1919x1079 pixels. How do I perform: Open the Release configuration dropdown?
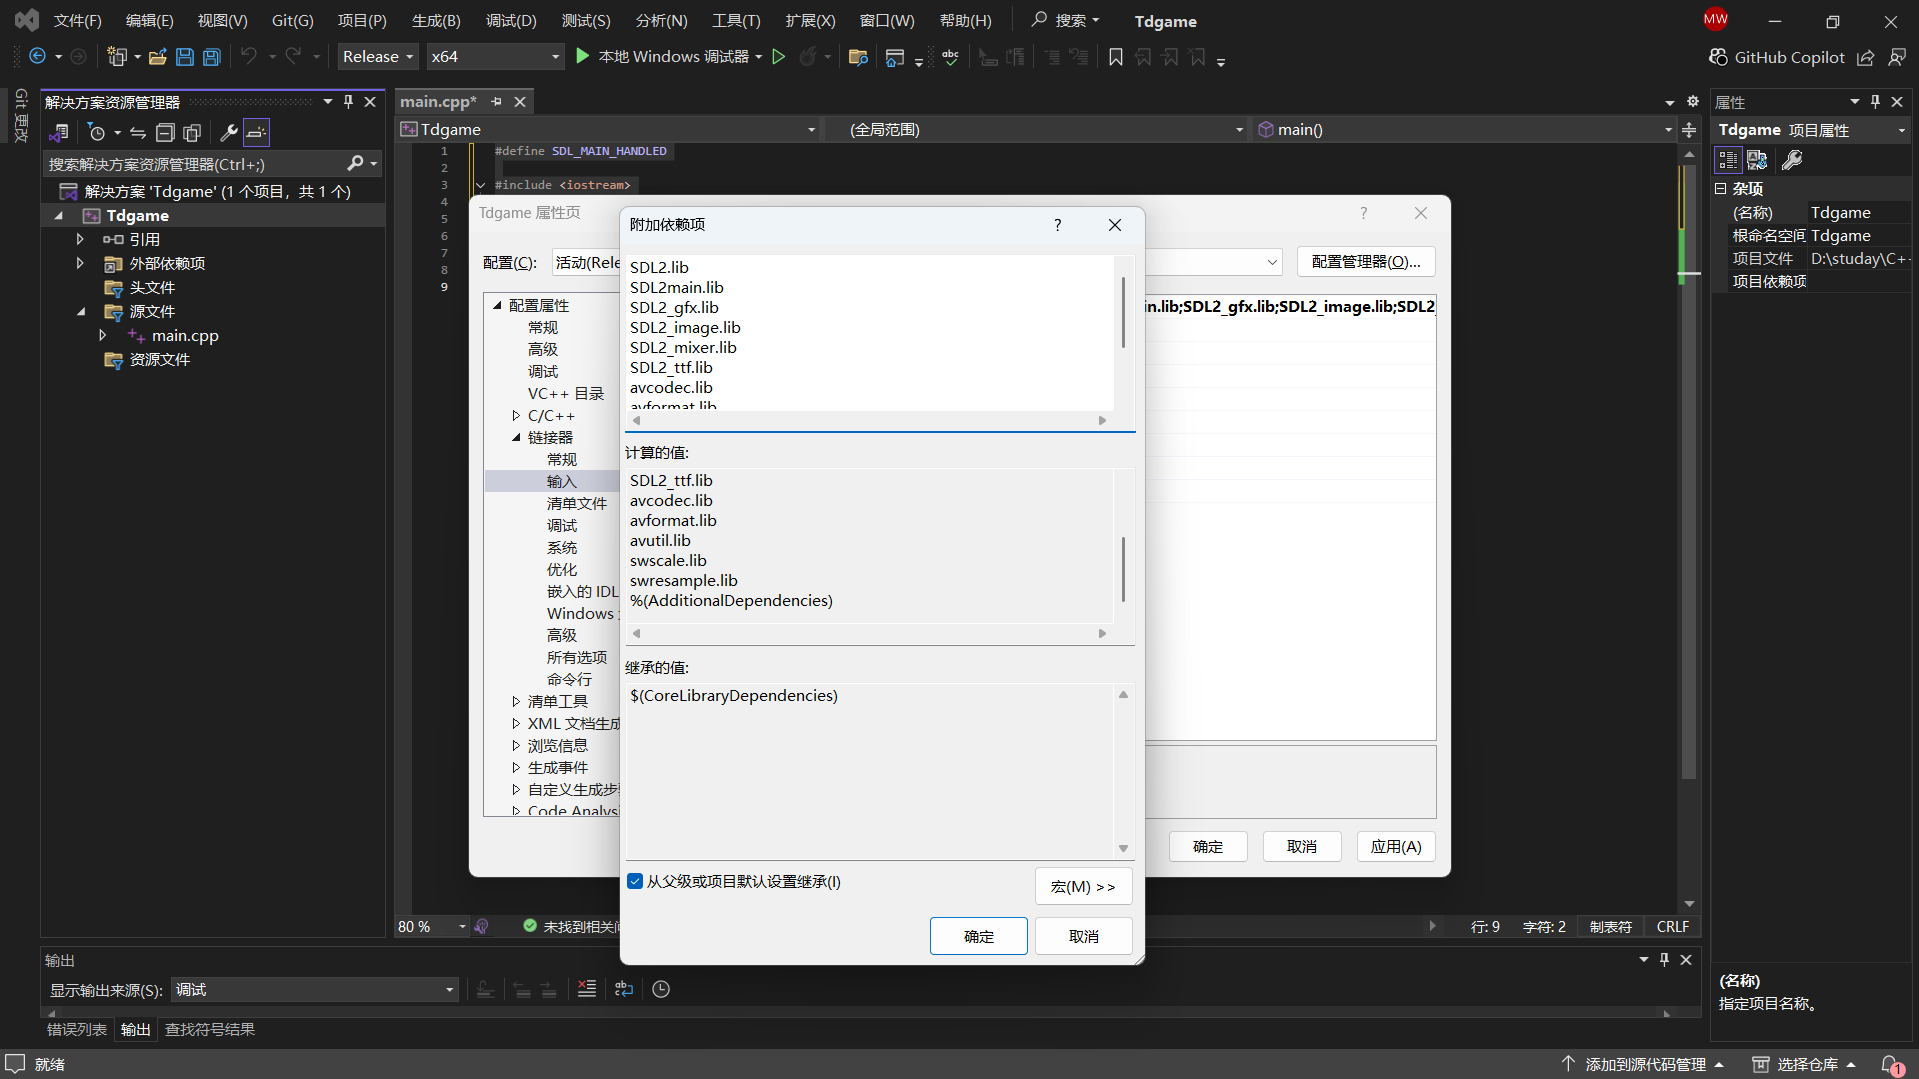[x=378, y=57]
